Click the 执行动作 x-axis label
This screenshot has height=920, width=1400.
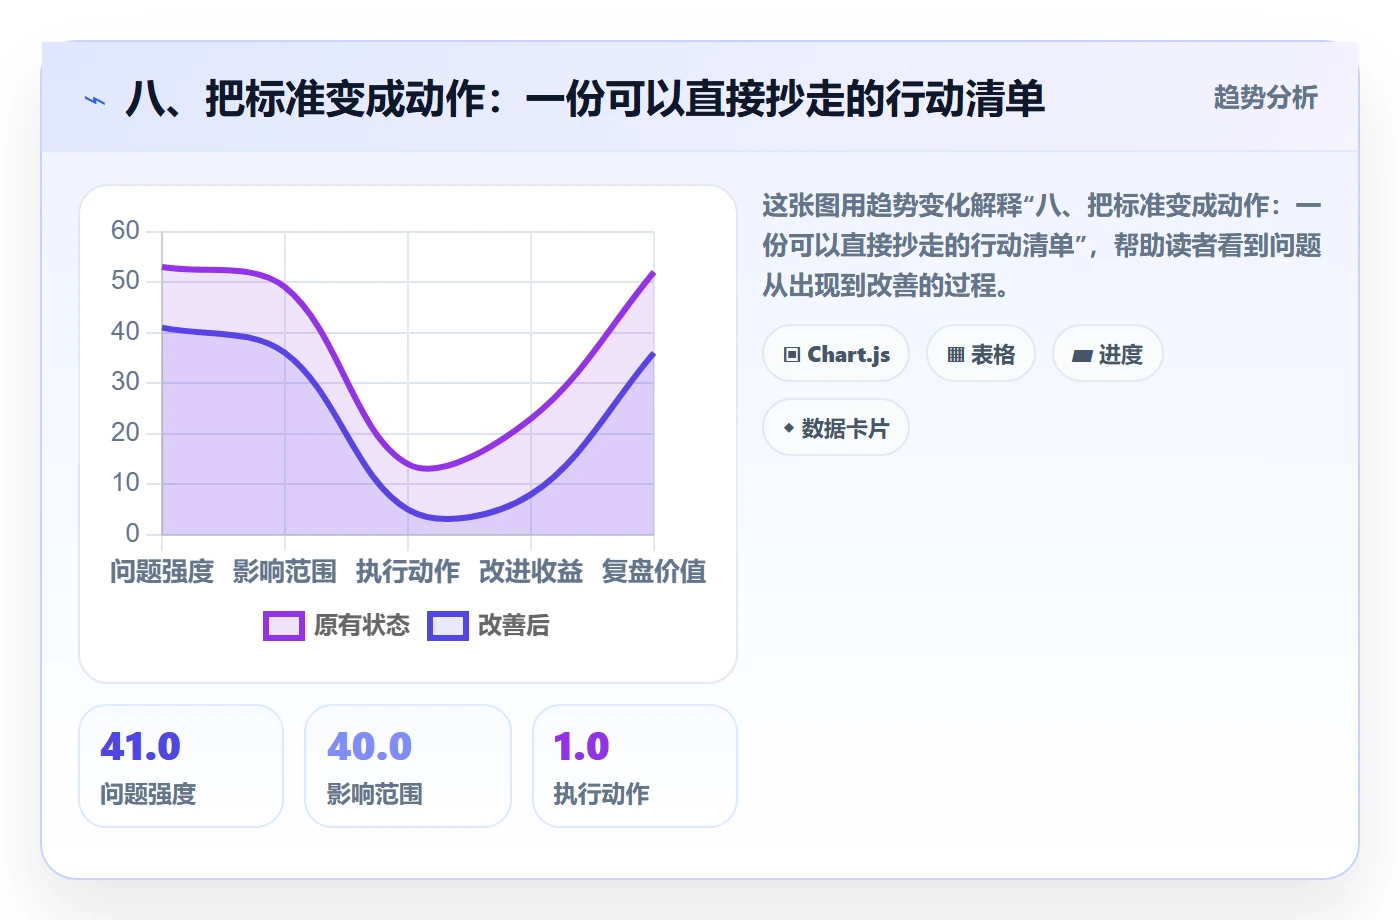point(408,572)
